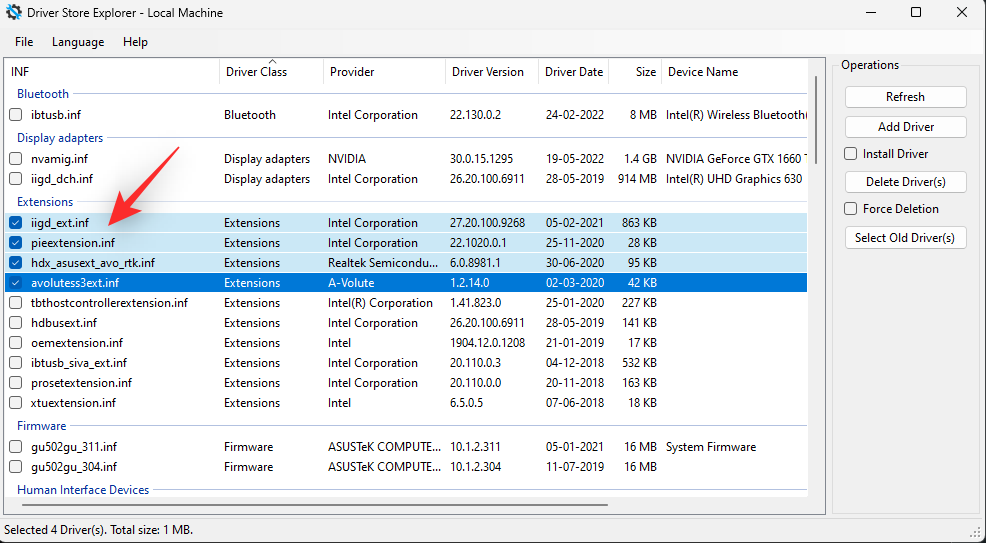Check the xtuextension.inf checkbox
986x543 pixels.
point(16,403)
